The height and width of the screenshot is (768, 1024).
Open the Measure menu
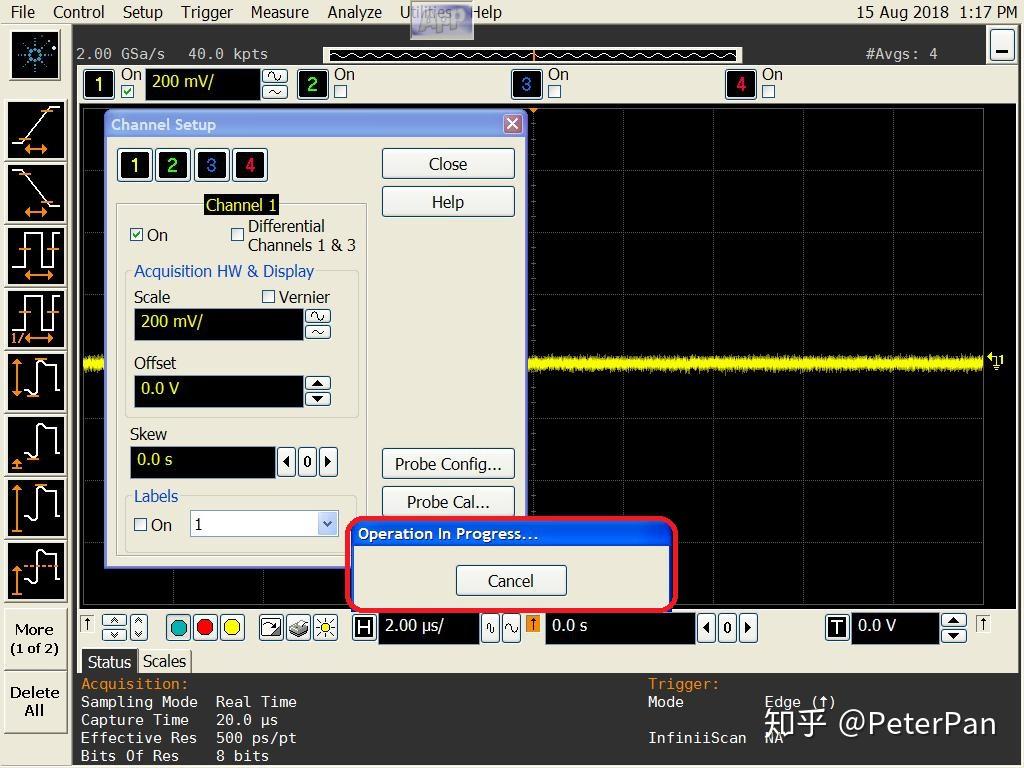pos(279,12)
